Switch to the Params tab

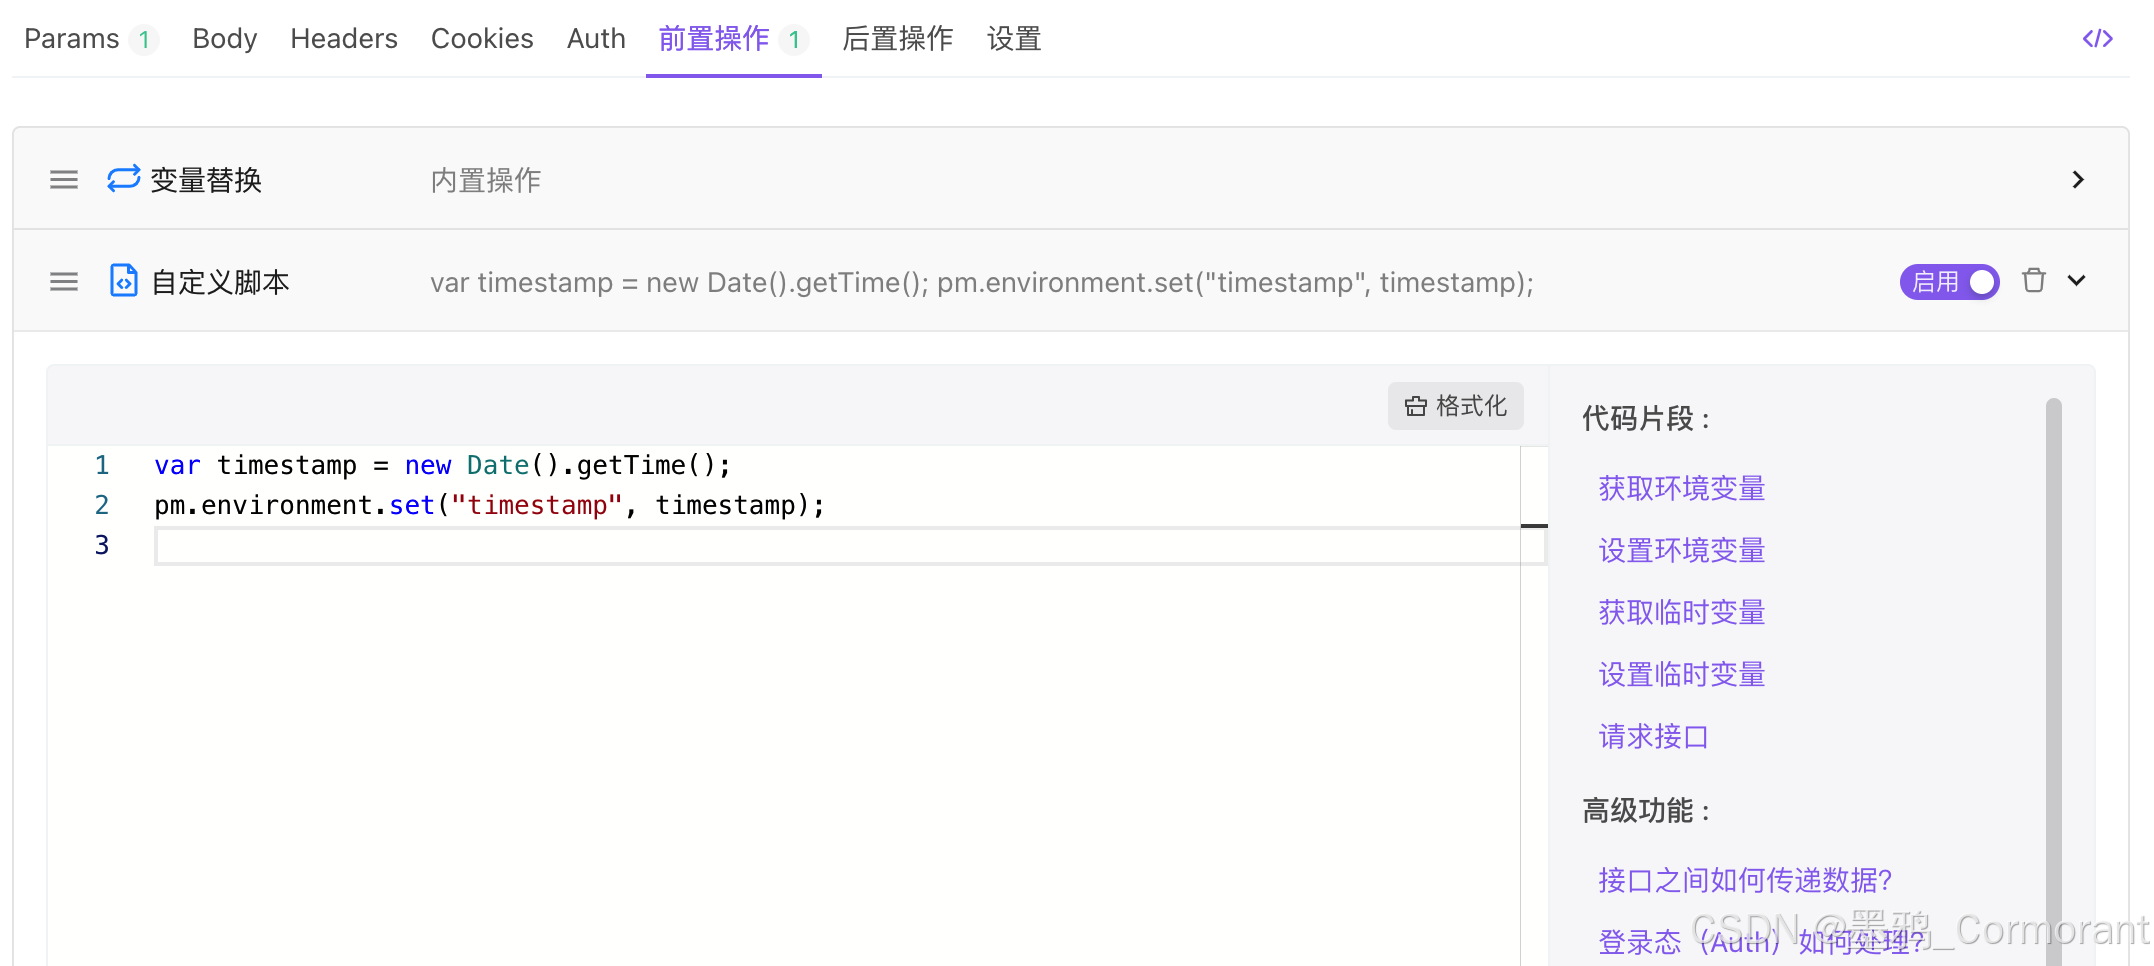(x=90, y=39)
